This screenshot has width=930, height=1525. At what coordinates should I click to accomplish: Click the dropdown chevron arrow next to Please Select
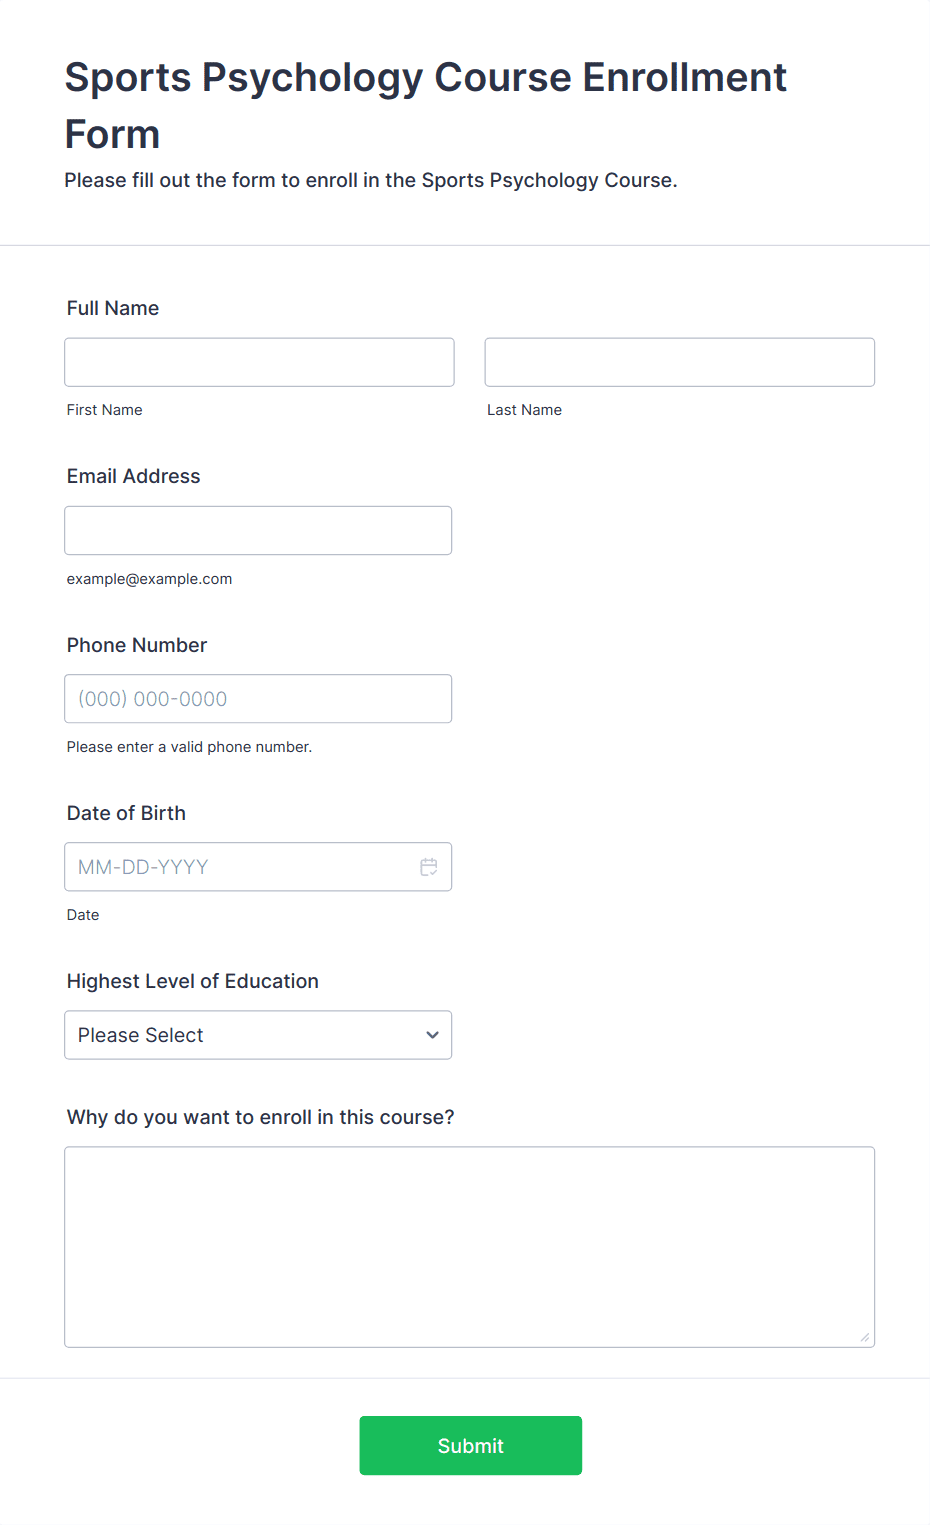(432, 1035)
